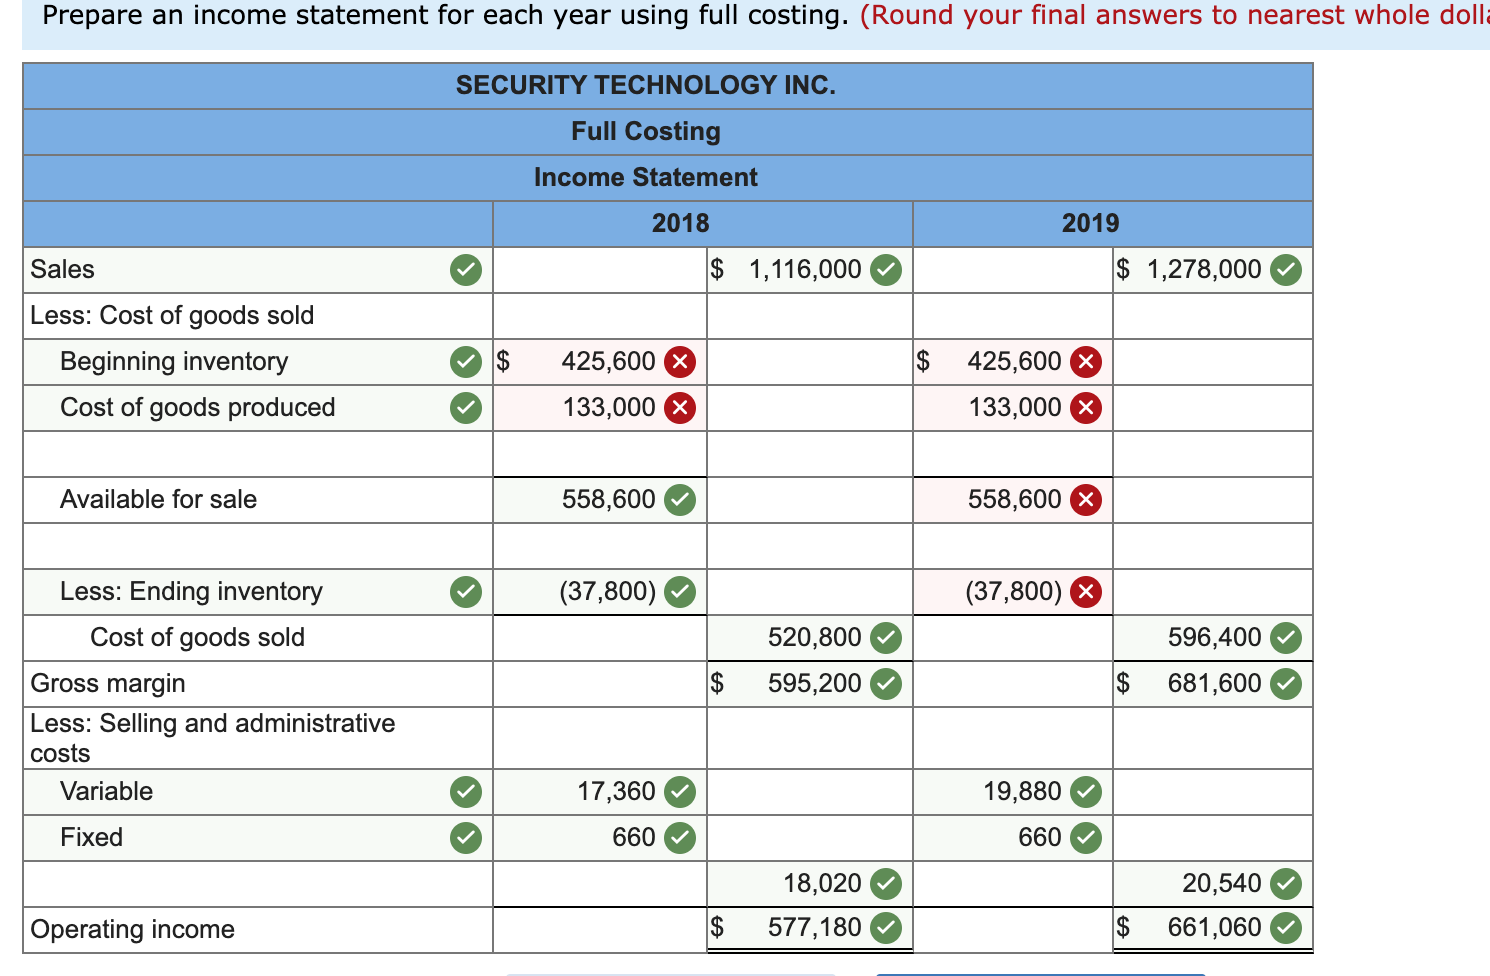Click the green check next to 596,400
The image size is (1490, 976).
tap(1286, 637)
